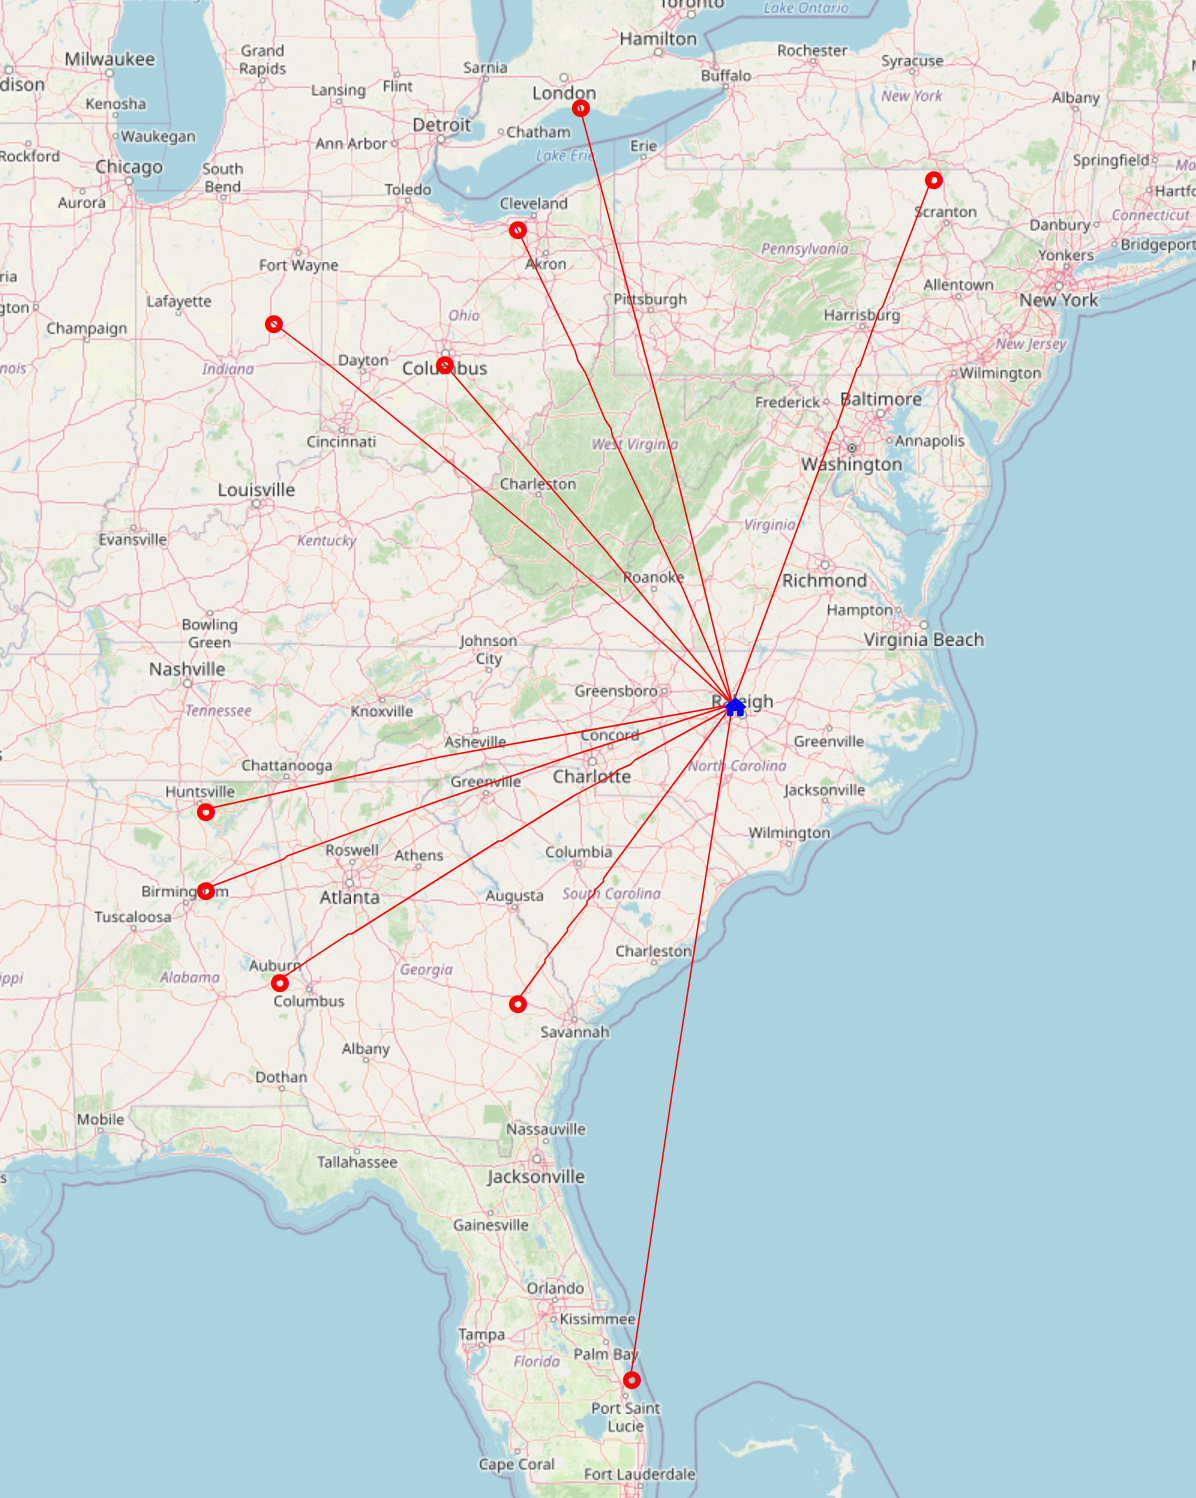
Task: Select the red marker below London, Ontario
Action: pyautogui.click(x=581, y=108)
